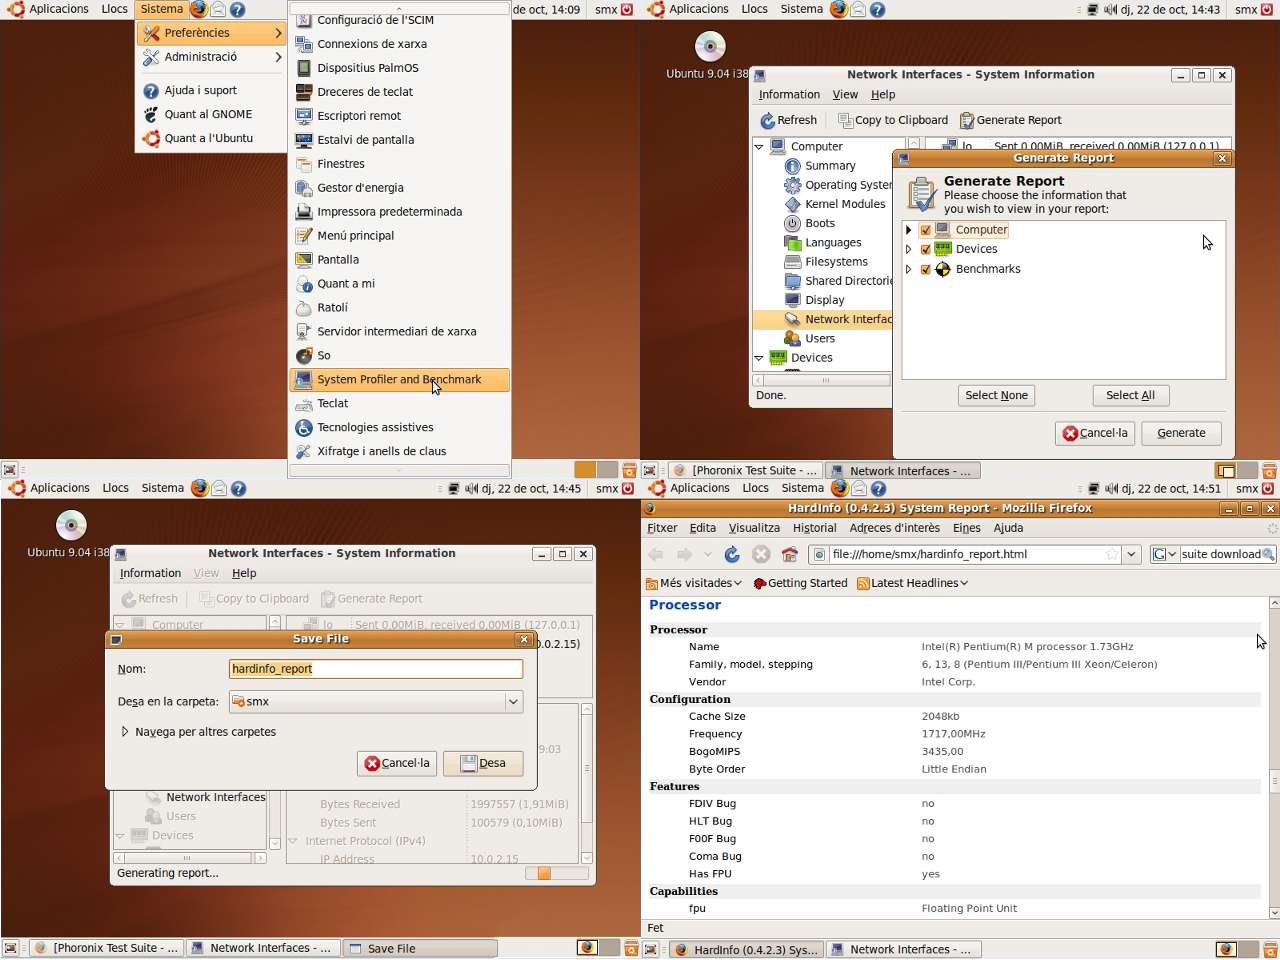Expand Benchmarks tree arrow in Generate Report

908,269
